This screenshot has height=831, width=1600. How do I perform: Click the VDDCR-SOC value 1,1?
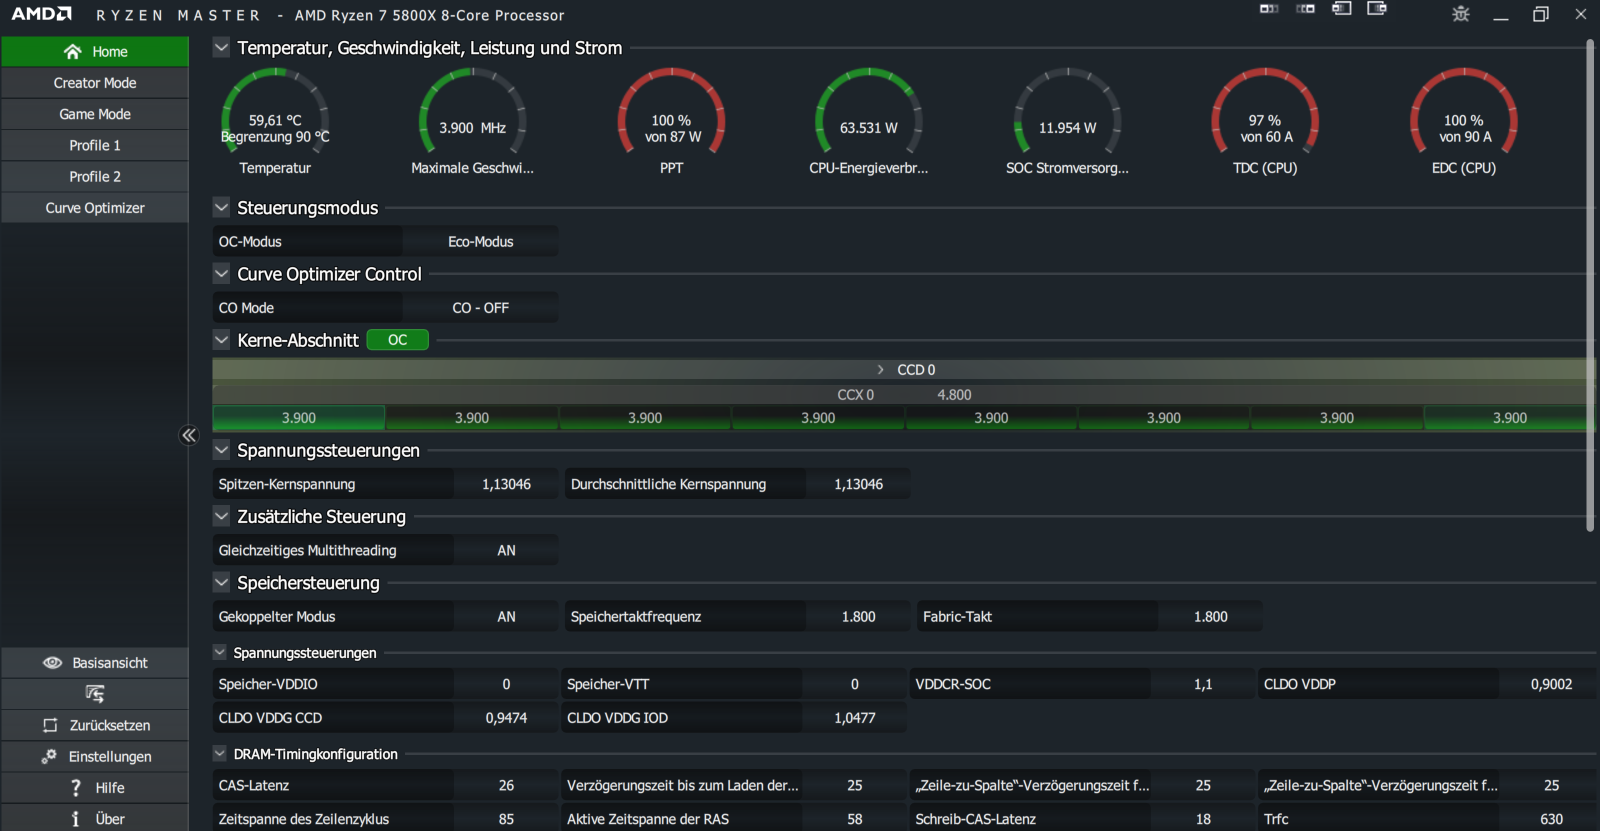tap(1203, 684)
